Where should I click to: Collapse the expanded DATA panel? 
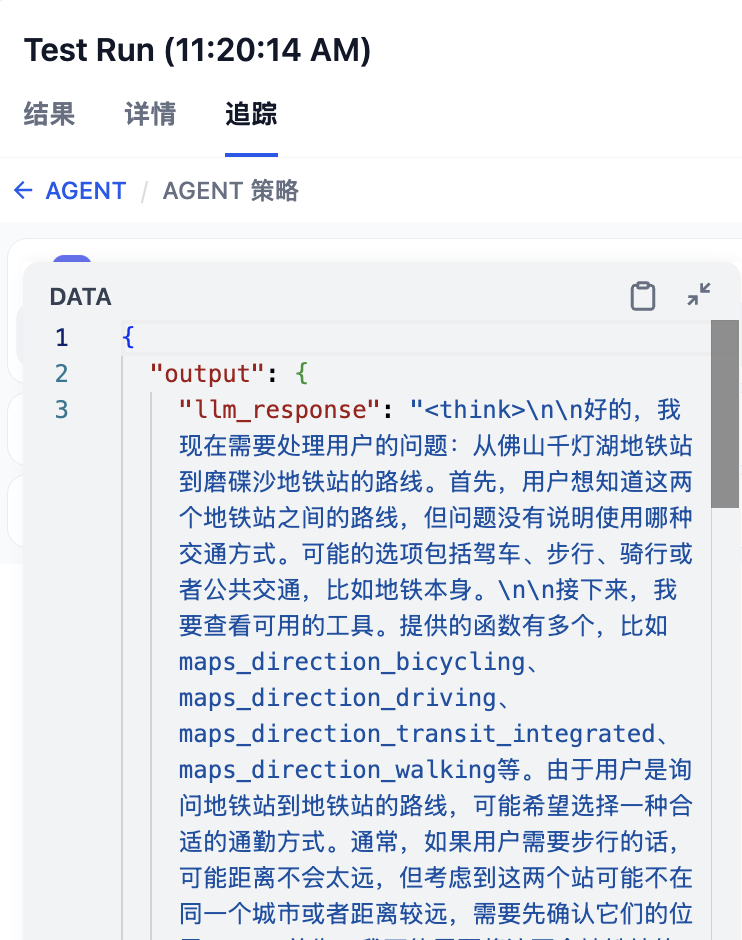point(699,294)
